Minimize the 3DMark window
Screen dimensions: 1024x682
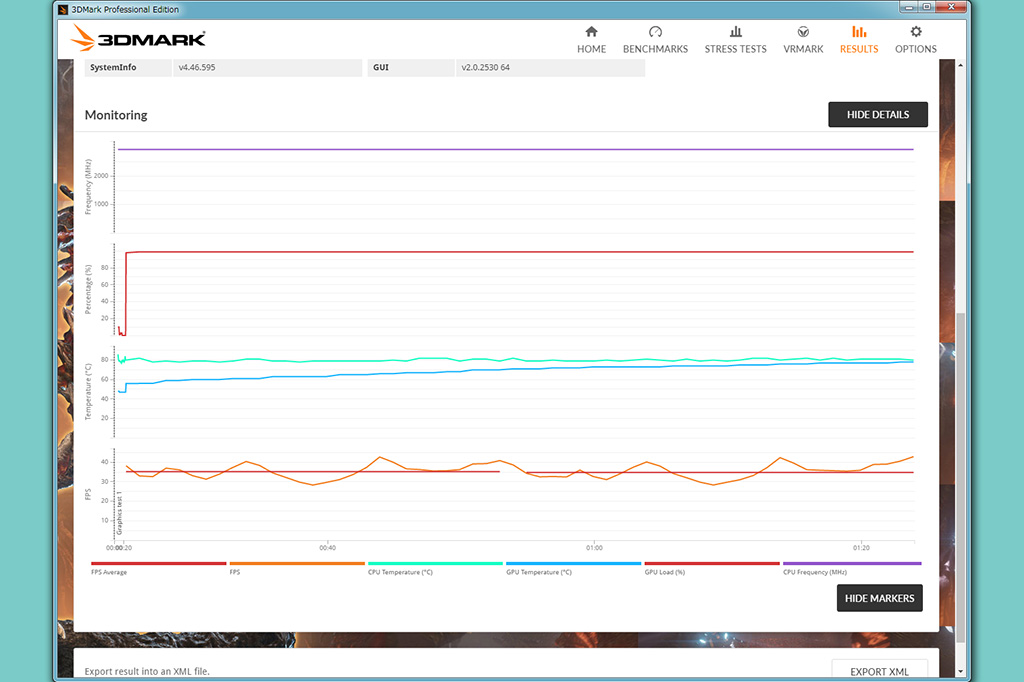point(908,7)
